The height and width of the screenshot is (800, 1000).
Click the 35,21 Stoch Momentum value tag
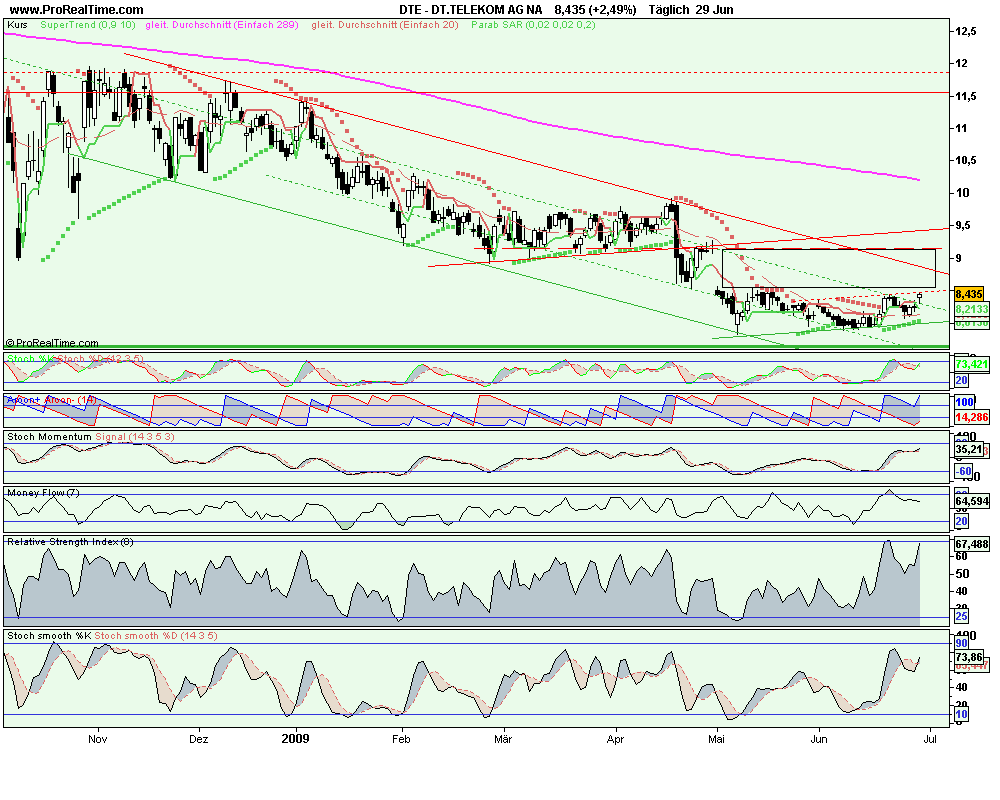coord(969,450)
